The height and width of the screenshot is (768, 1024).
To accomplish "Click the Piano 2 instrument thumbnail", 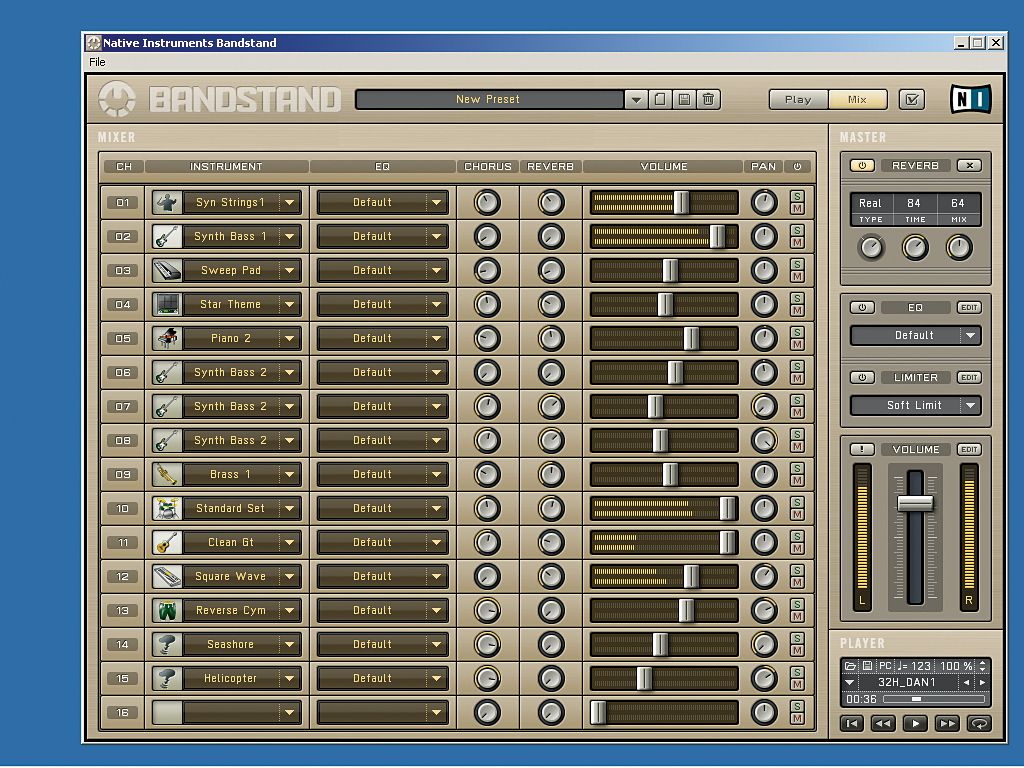I will [167, 338].
